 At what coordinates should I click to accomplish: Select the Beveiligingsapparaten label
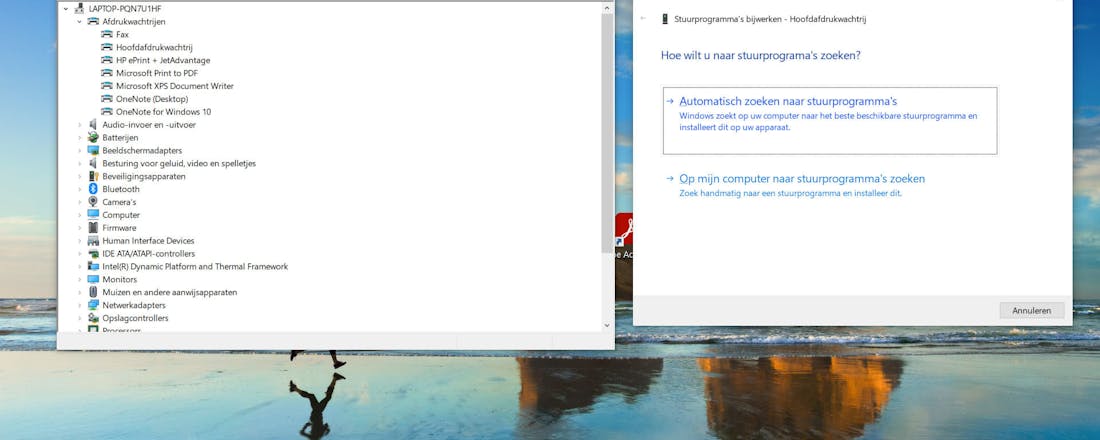pos(144,176)
